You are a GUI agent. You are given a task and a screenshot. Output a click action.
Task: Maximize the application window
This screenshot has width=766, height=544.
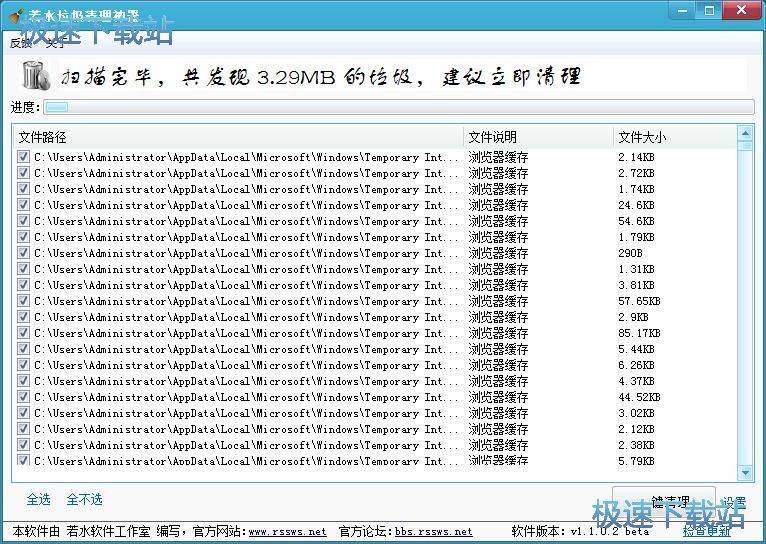coord(709,11)
